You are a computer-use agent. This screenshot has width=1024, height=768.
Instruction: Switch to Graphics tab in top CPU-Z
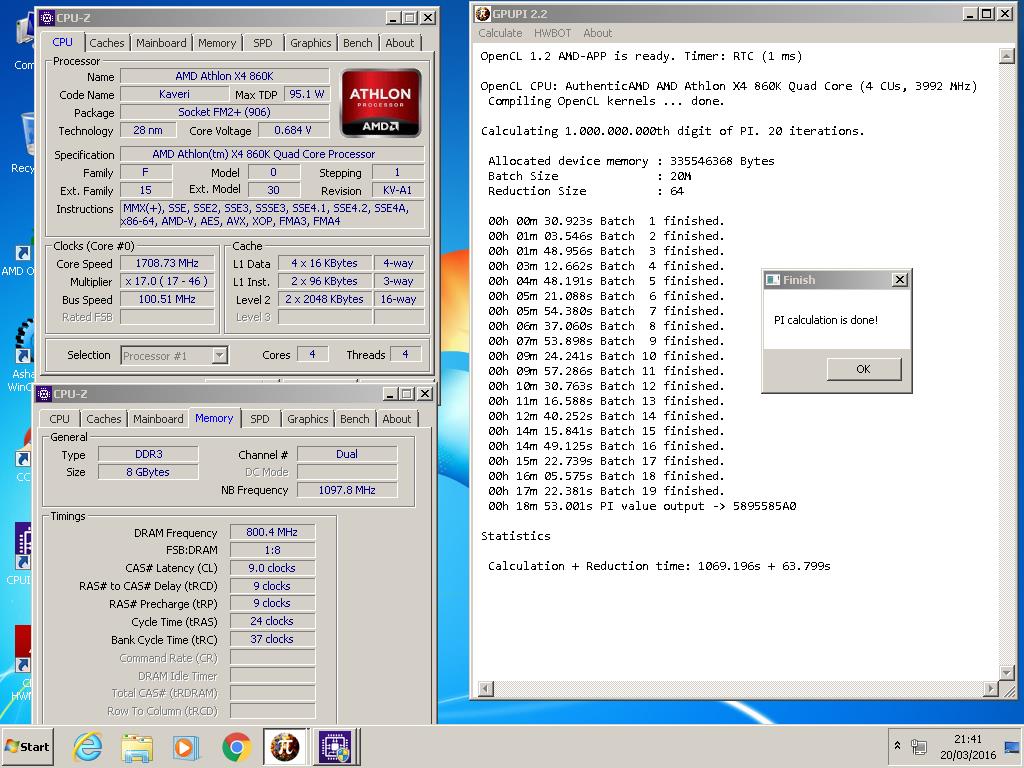click(311, 42)
